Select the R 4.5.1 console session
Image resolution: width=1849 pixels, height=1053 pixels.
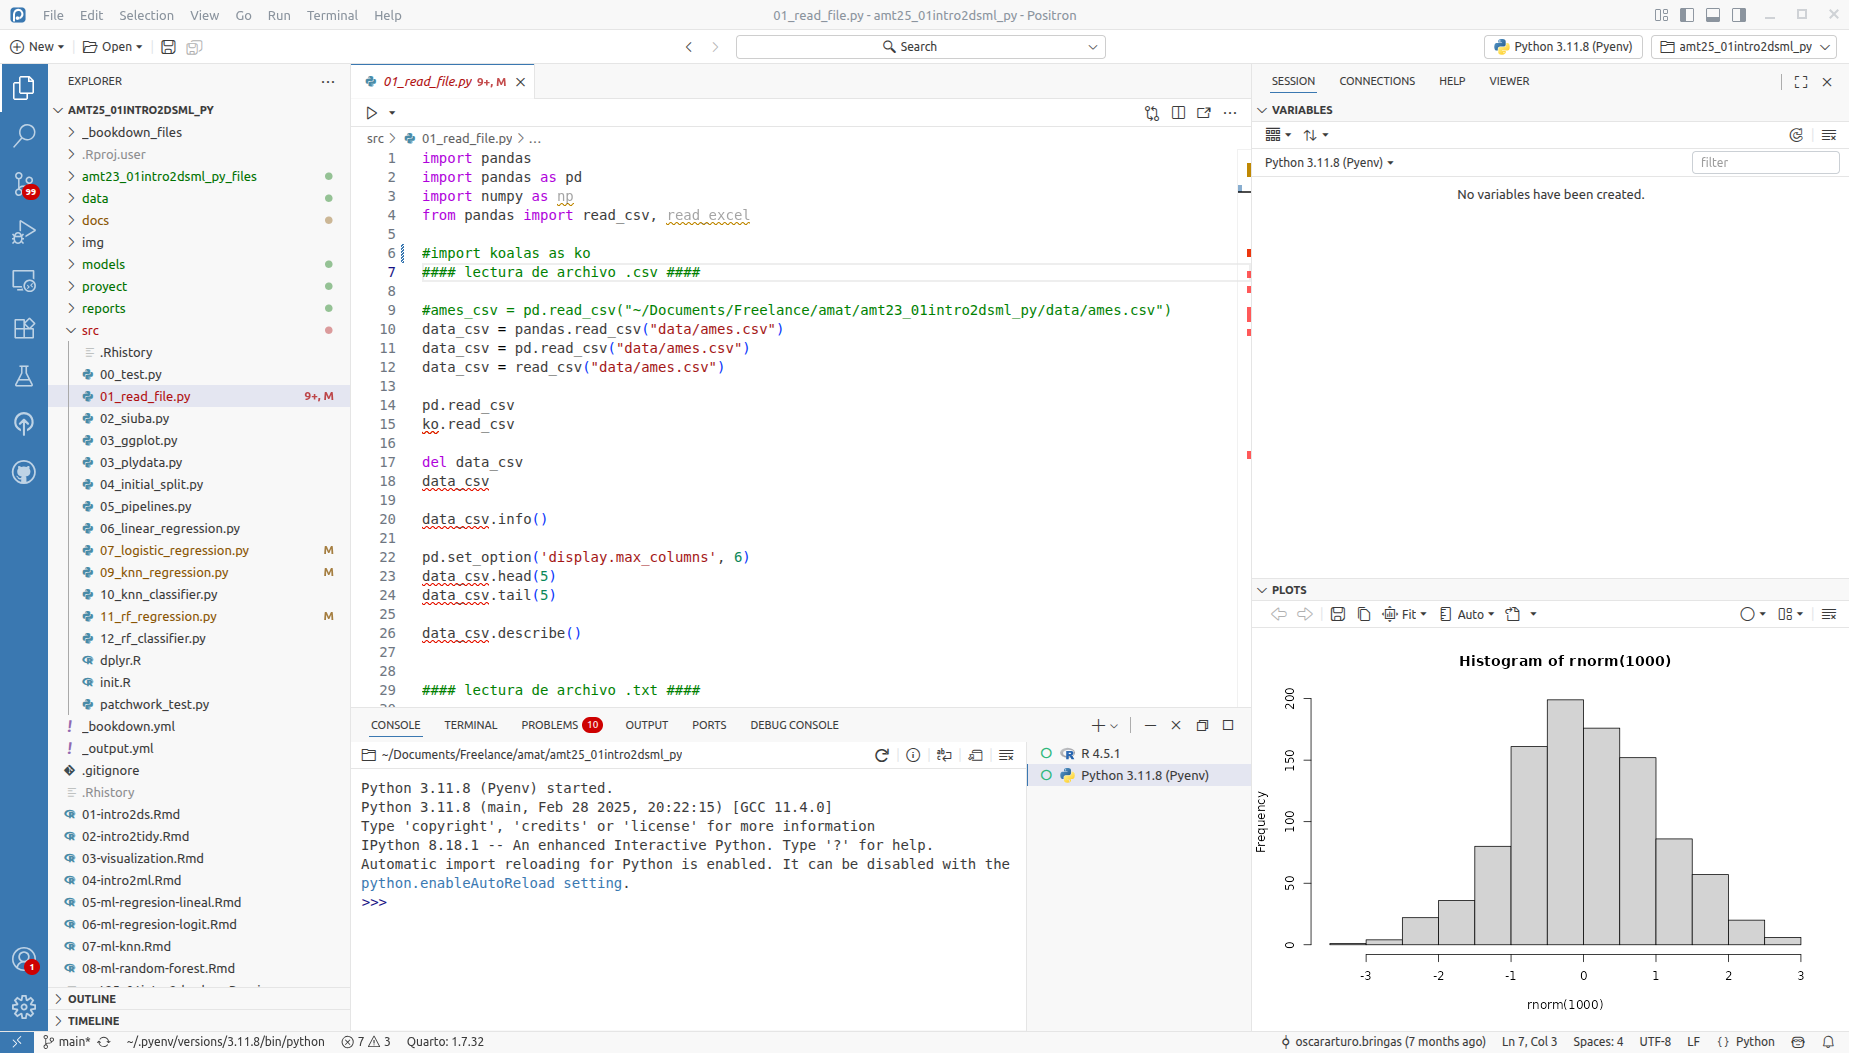[x=1100, y=753]
